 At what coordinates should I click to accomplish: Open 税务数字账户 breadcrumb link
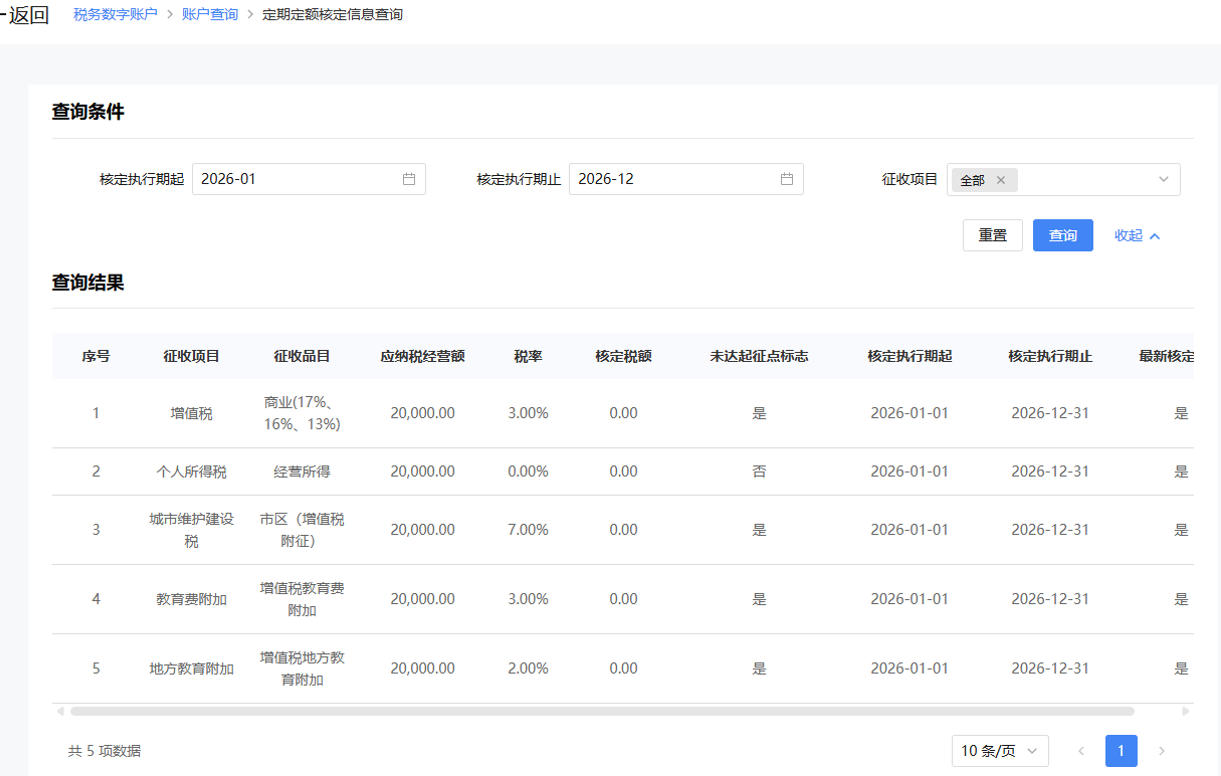pyautogui.click(x=116, y=15)
